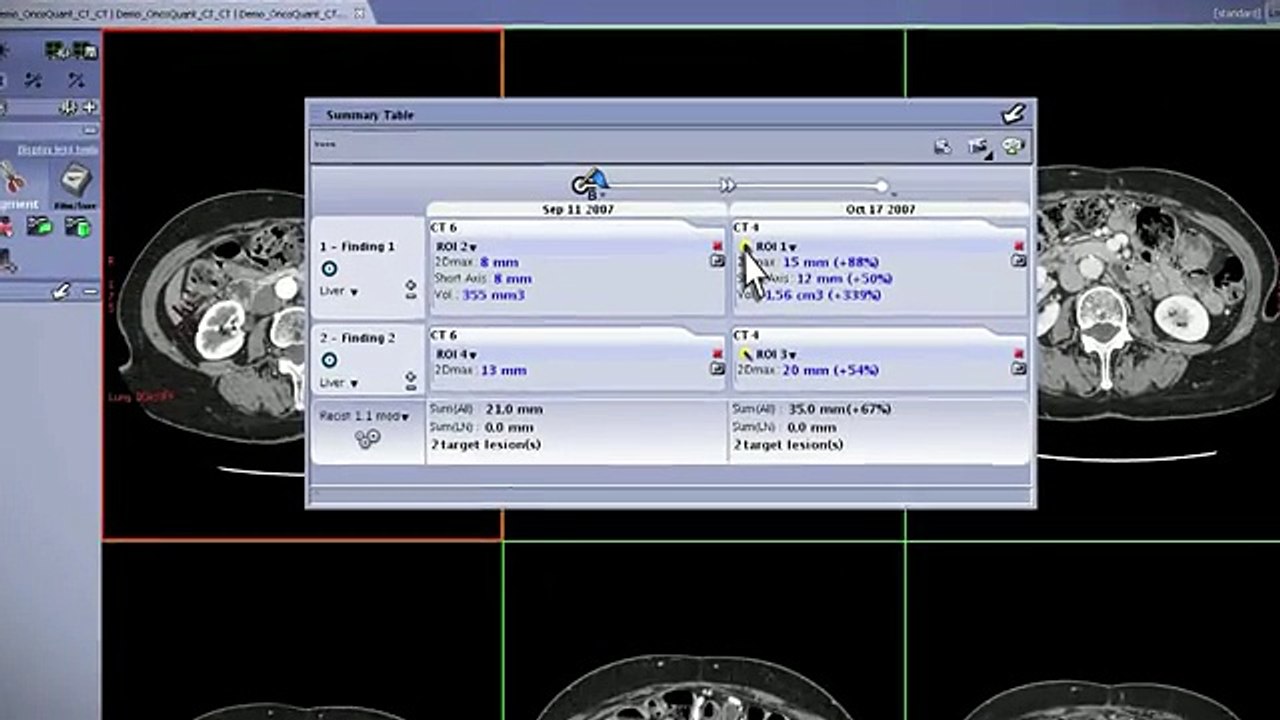This screenshot has height=720, width=1280.
Task: Click the '2 - Finding 2' label
Action: click(357, 338)
